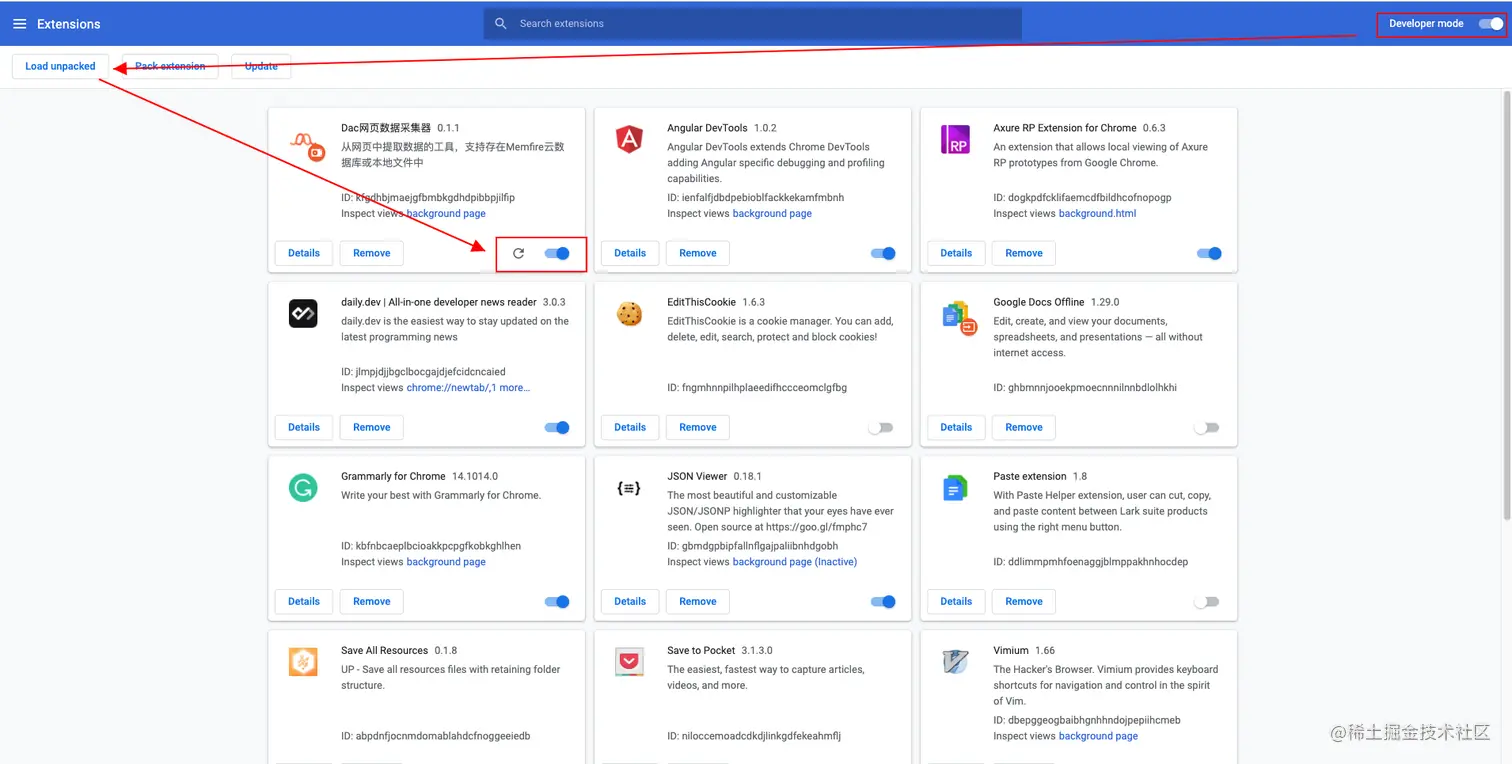The height and width of the screenshot is (764, 1512).
Task: Disable the Angular DevTools extension
Action: [883, 253]
